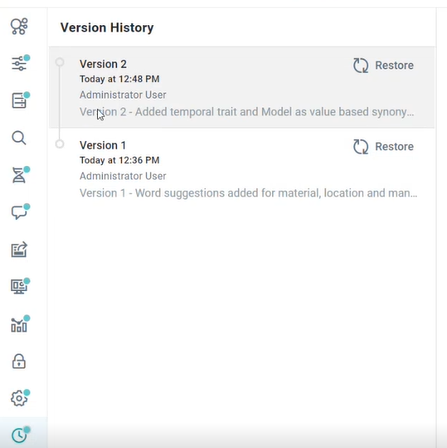Click the Version 1 timeline circle marker
The width and height of the screenshot is (447, 448).
(x=60, y=144)
